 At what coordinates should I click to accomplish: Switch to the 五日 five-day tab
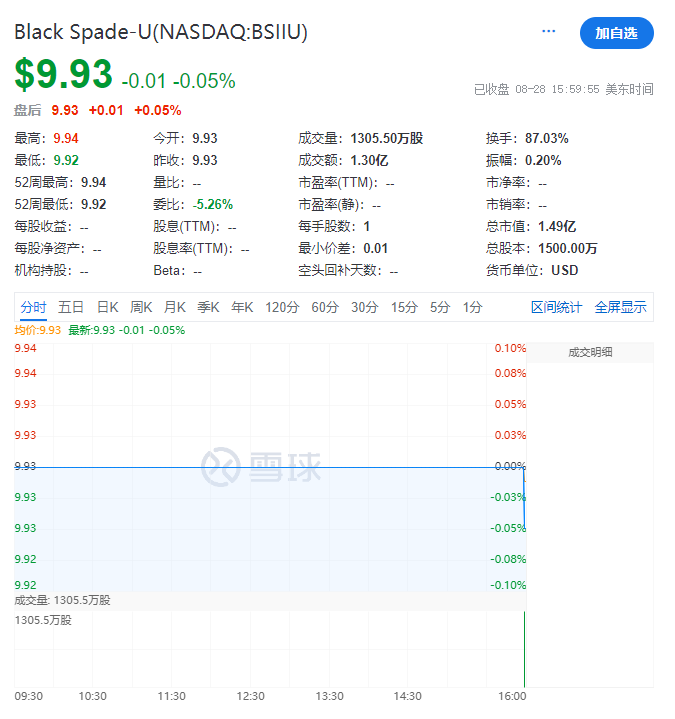71,307
